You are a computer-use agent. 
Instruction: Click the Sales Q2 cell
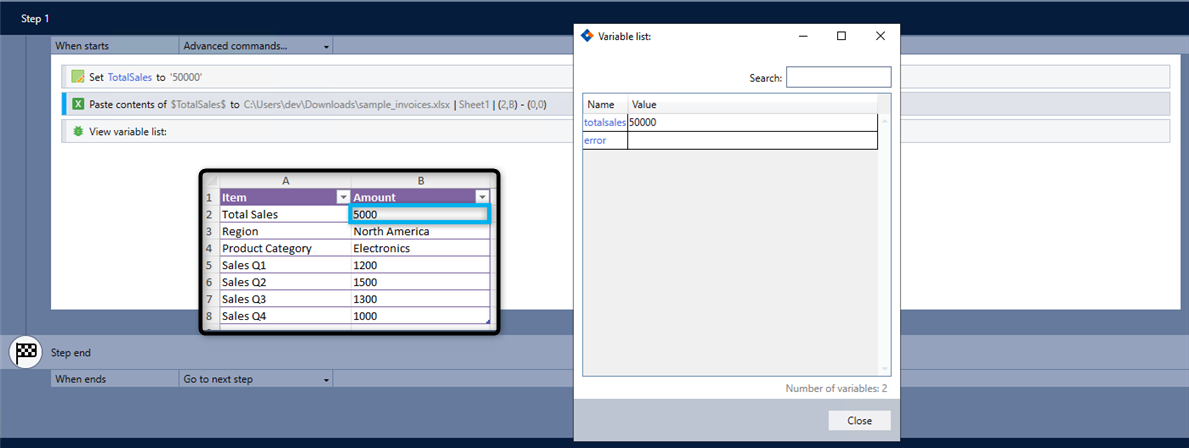coord(285,282)
